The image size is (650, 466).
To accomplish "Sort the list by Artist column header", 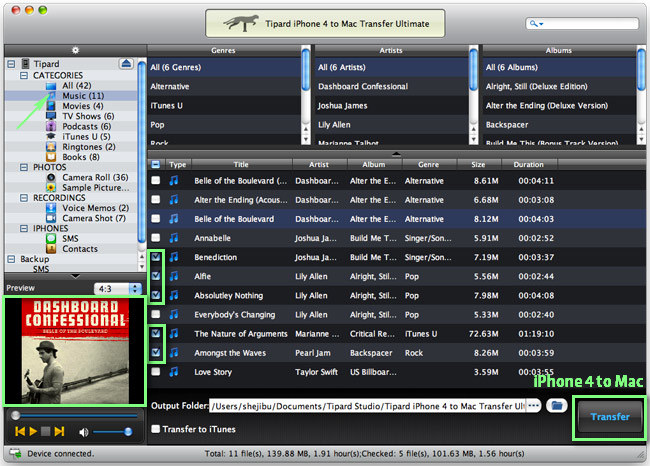I will click(319, 165).
